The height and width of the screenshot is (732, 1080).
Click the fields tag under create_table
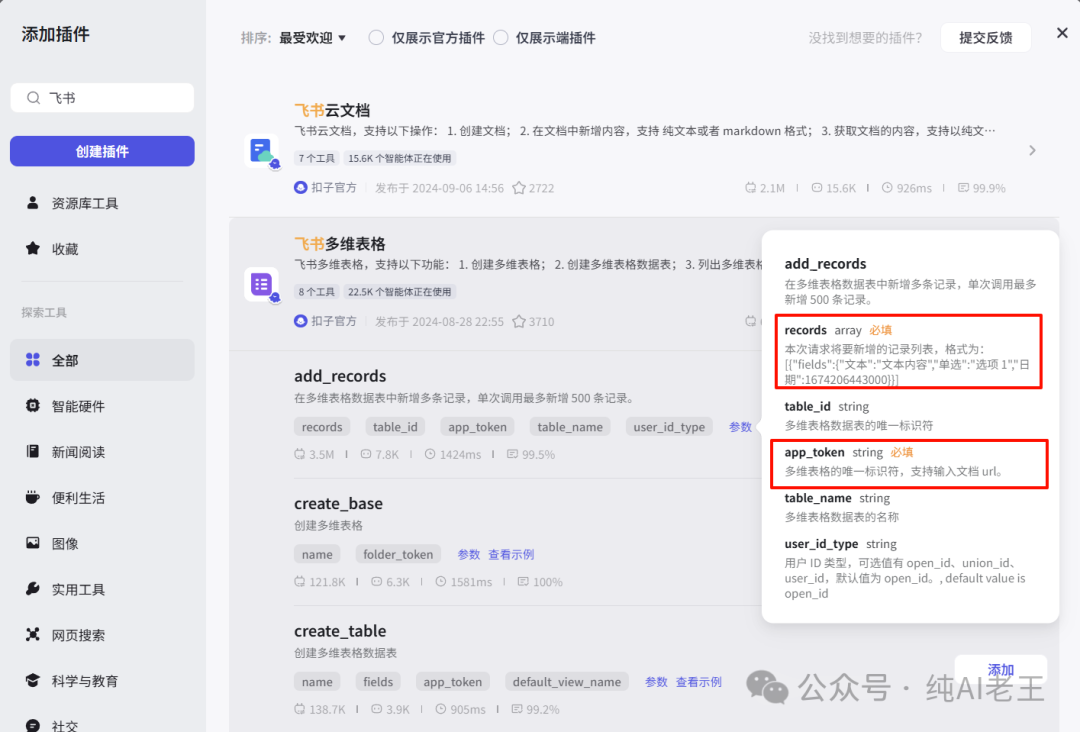[x=378, y=682]
